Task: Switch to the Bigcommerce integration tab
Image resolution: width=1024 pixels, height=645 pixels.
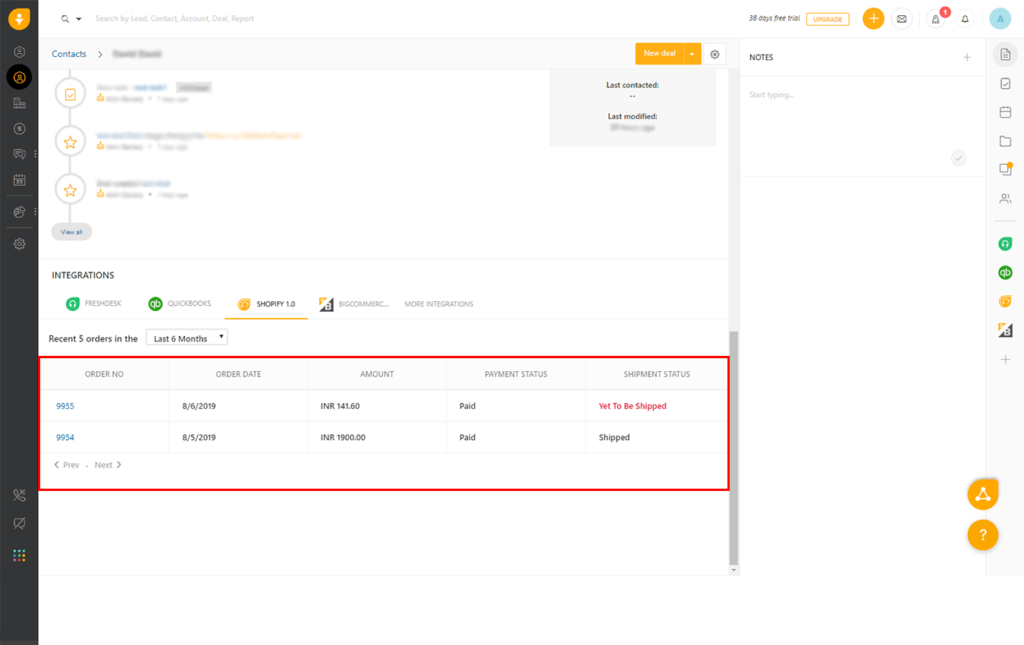Action: click(x=354, y=304)
